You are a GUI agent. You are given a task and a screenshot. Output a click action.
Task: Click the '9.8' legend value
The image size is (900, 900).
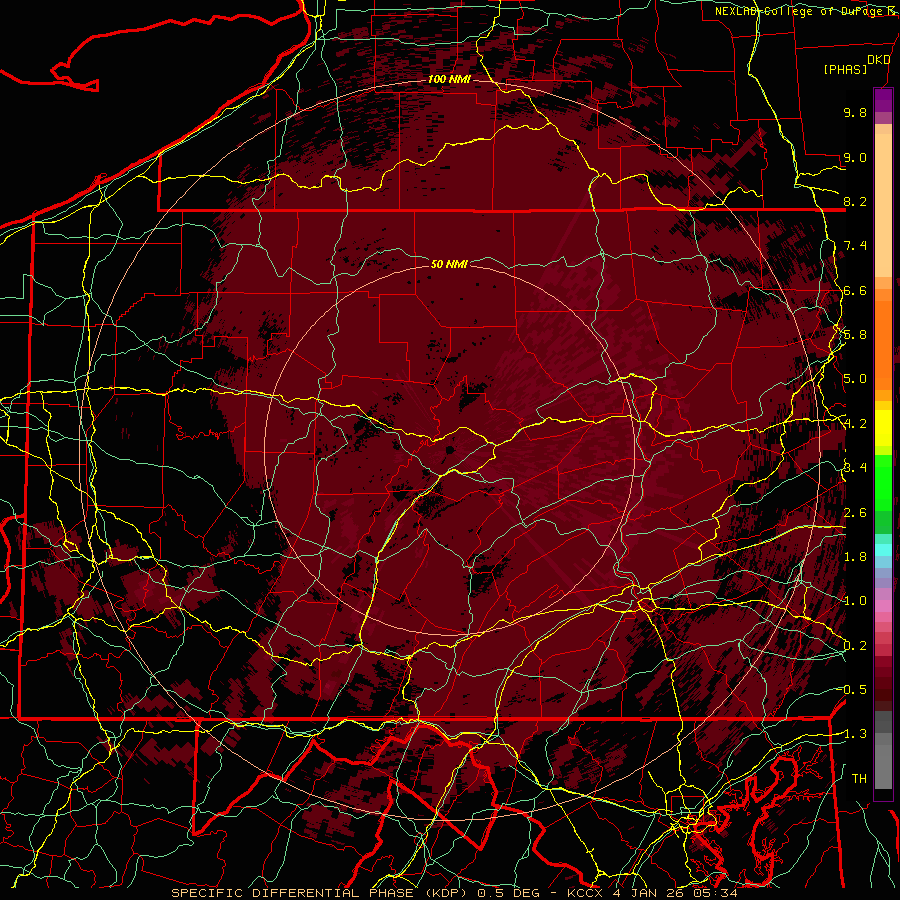[x=855, y=112]
